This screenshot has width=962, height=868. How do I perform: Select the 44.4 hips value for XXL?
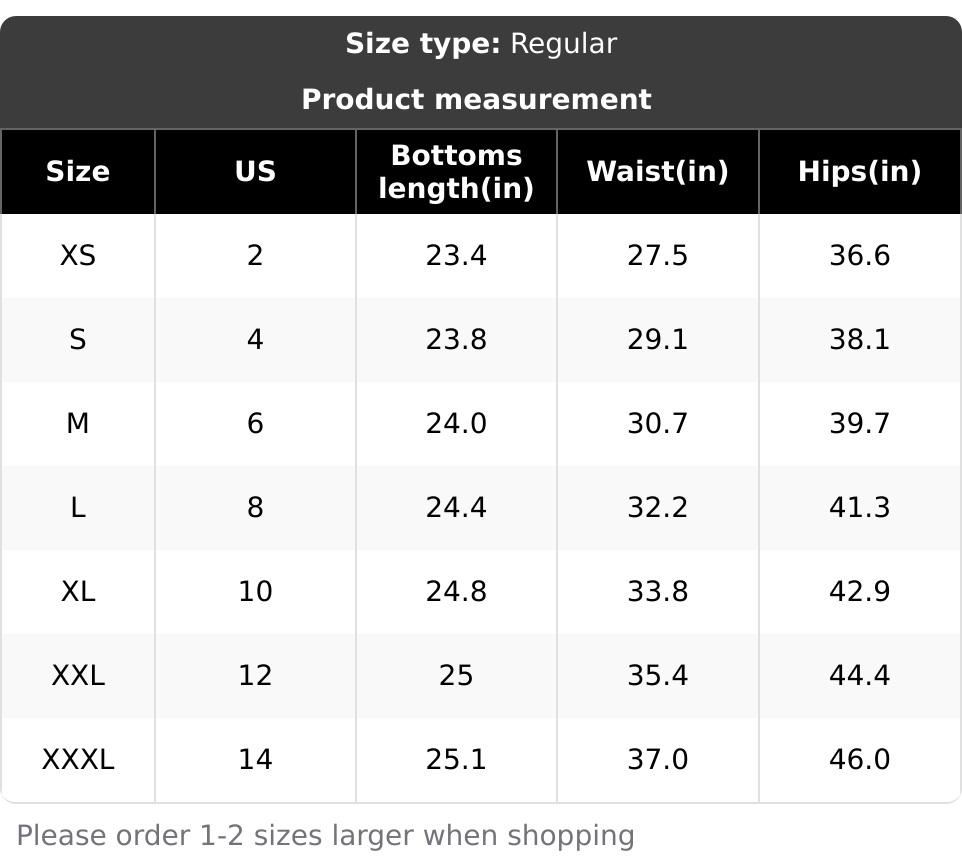859,676
